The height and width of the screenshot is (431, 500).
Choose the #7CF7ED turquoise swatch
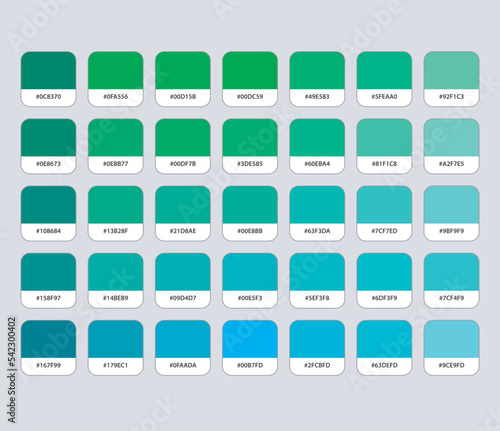384,213
